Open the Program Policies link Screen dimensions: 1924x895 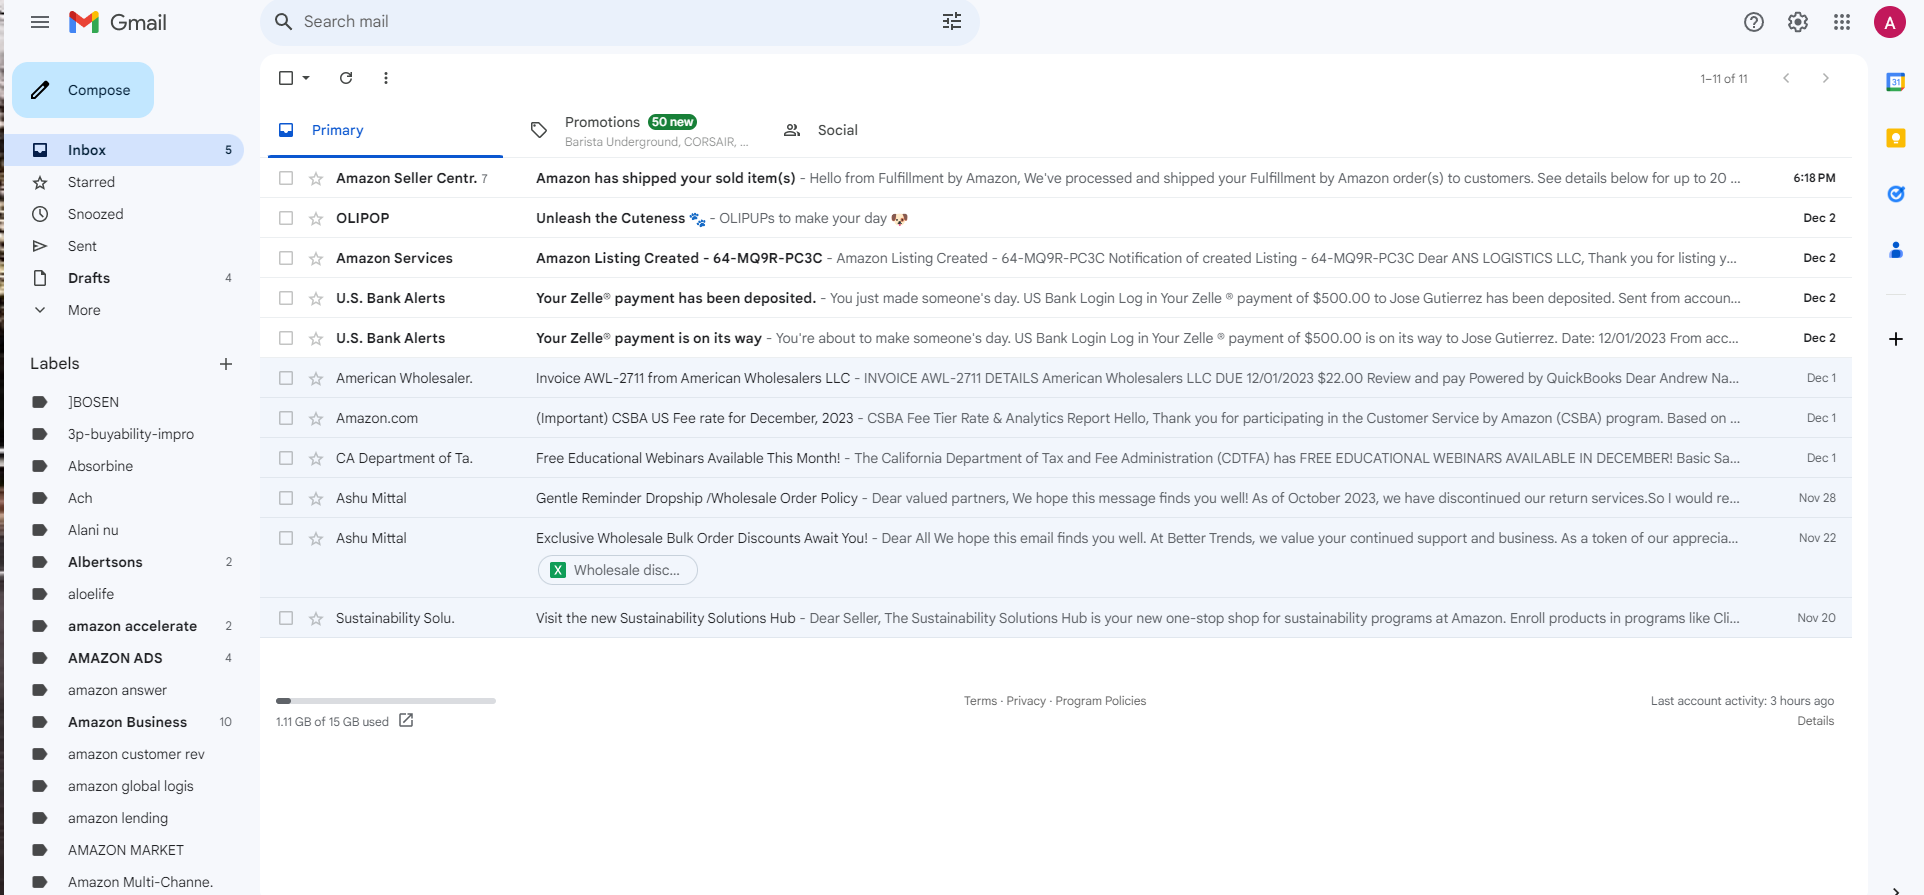pyautogui.click(x=1101, y=701)
